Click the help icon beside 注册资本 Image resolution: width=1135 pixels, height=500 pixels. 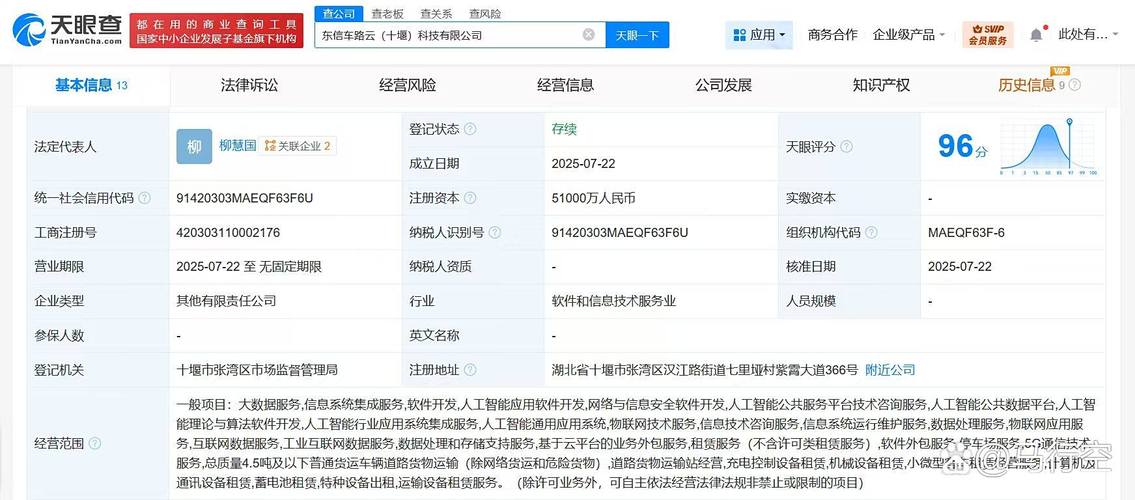[x=470, y=198]
